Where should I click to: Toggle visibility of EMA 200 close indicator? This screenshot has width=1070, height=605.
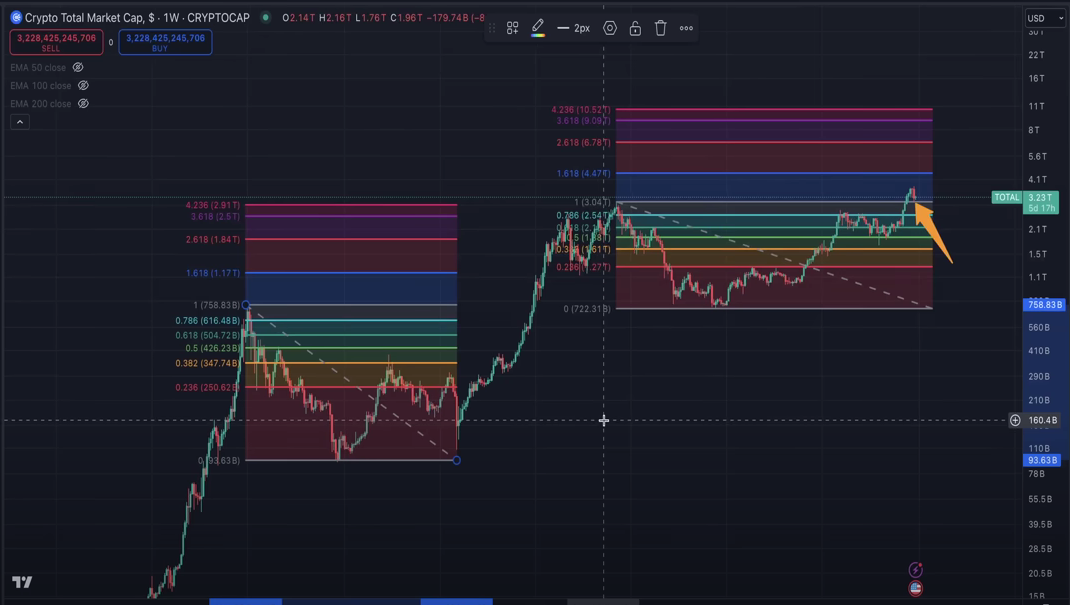[x=83, y=104]
